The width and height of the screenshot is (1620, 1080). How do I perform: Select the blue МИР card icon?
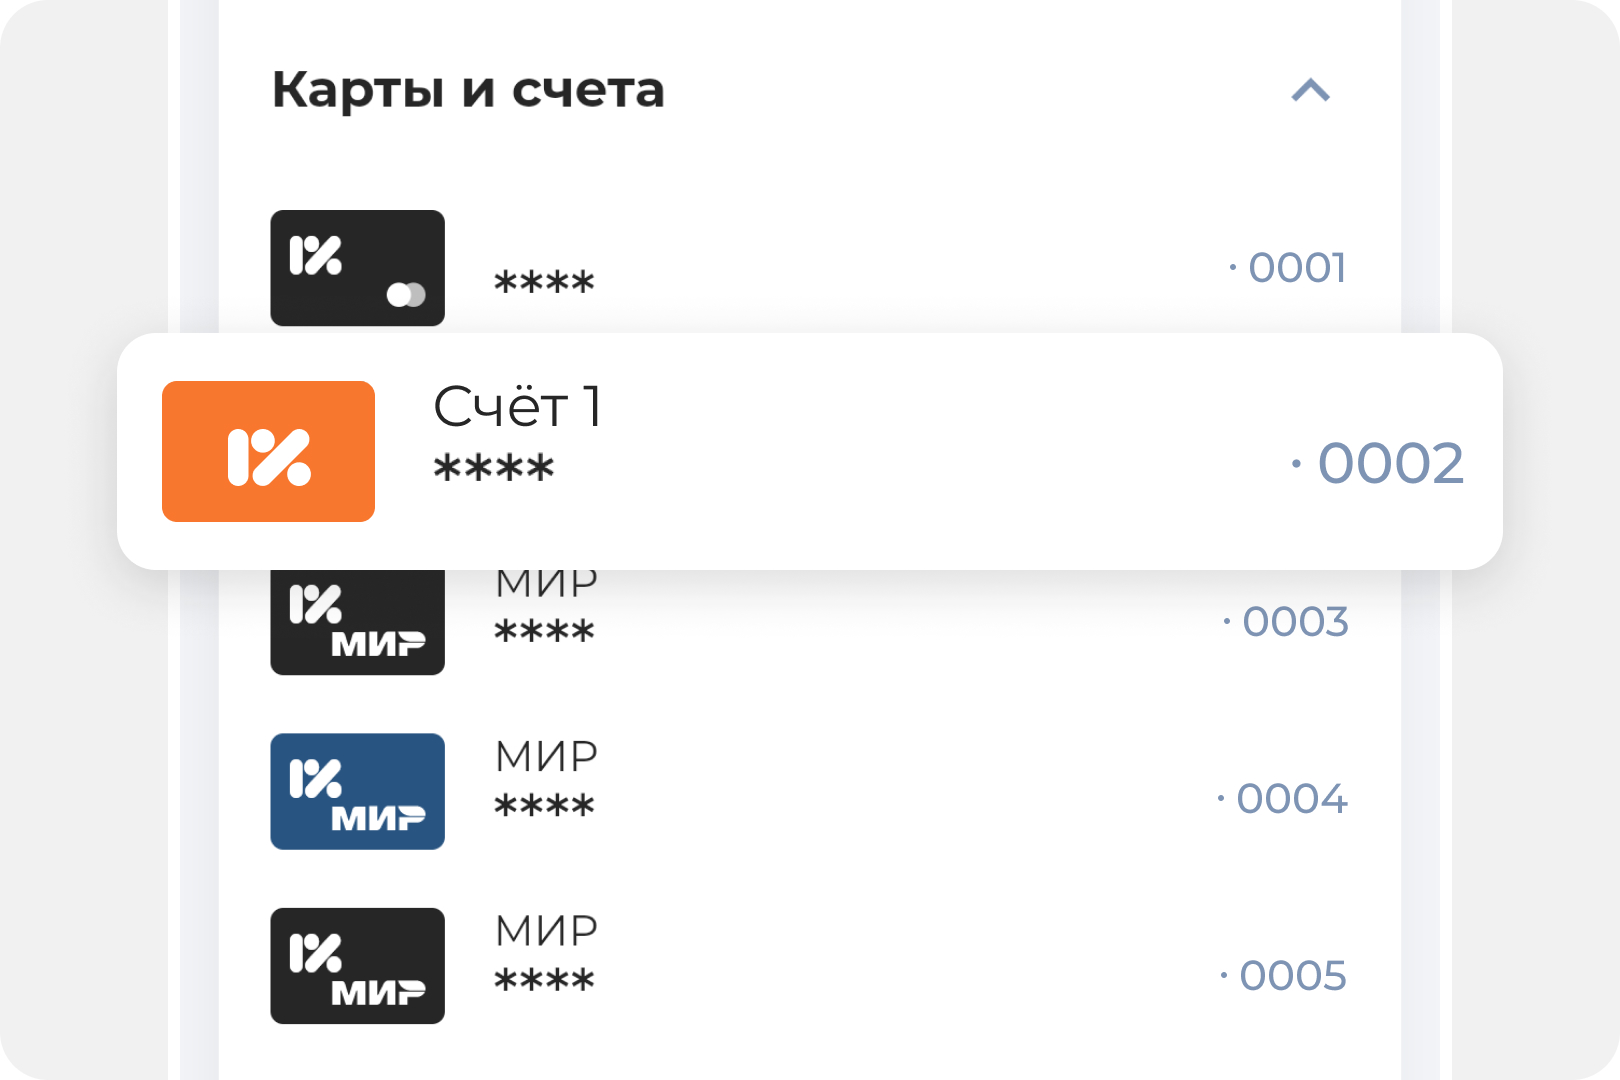[357, 791]
